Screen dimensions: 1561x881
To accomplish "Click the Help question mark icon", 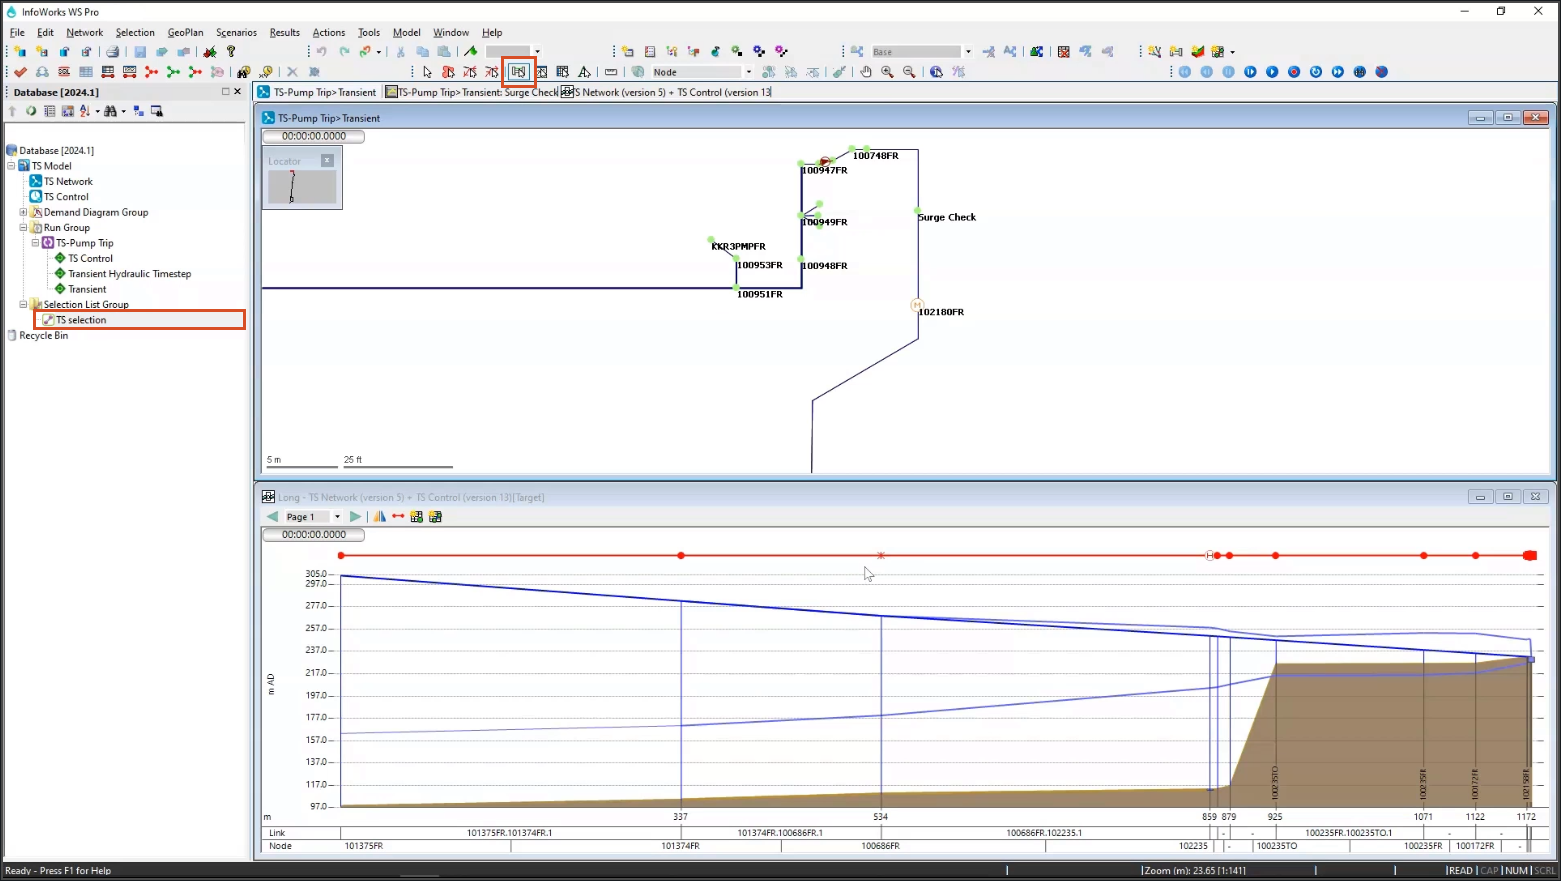I will pos(231,52).
